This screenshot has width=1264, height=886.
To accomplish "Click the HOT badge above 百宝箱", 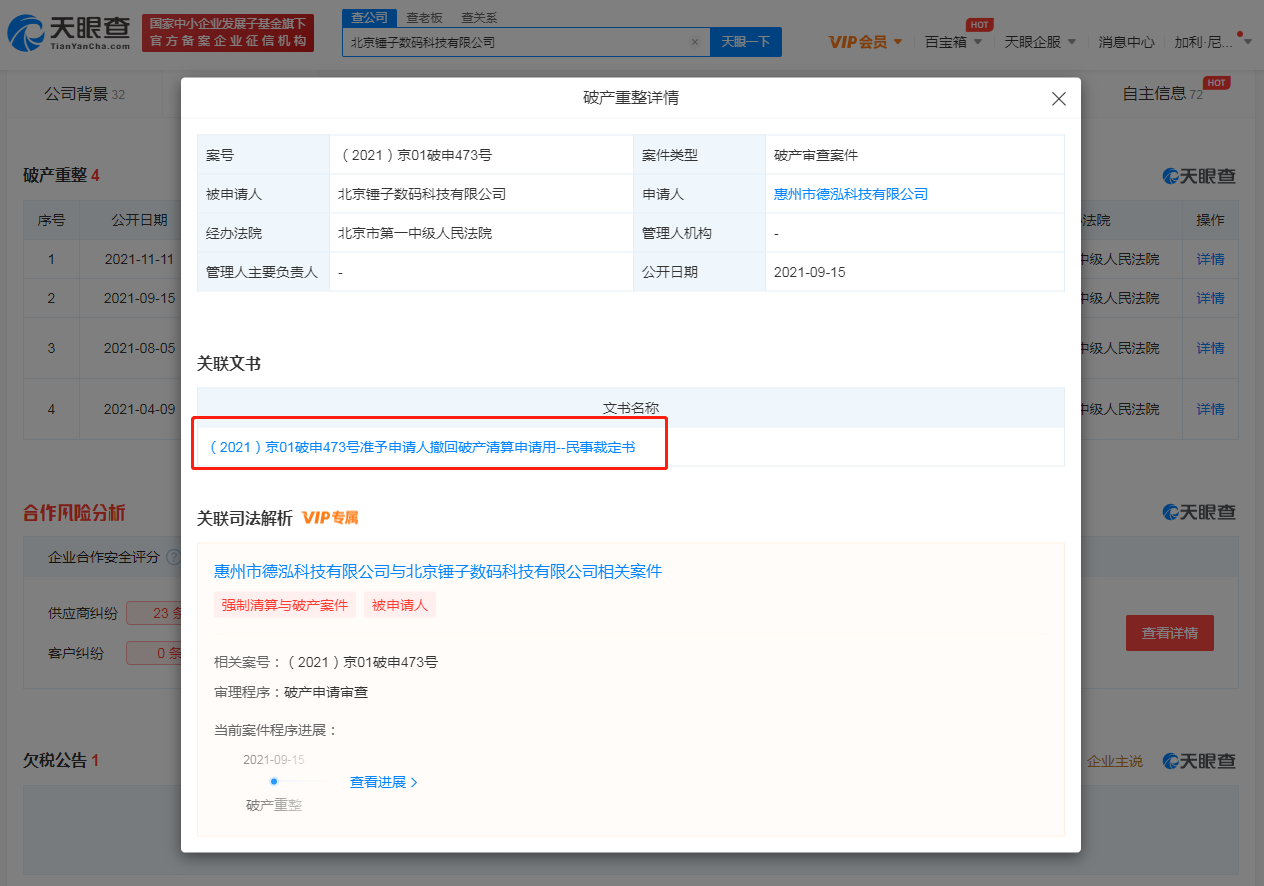I will (979, 24).
